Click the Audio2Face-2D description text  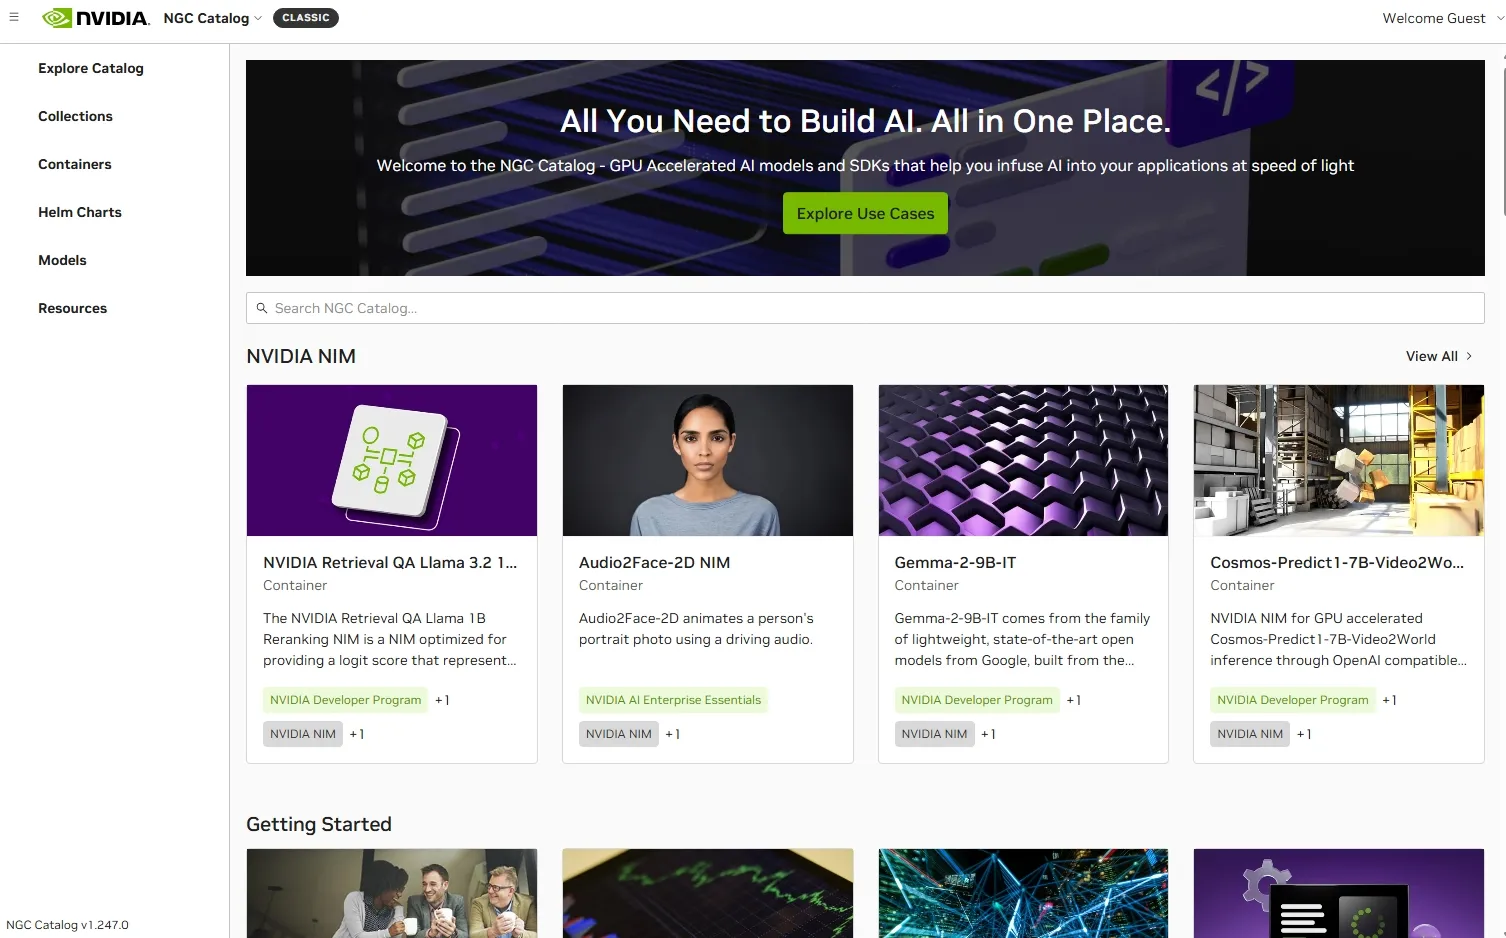(697, 629)
